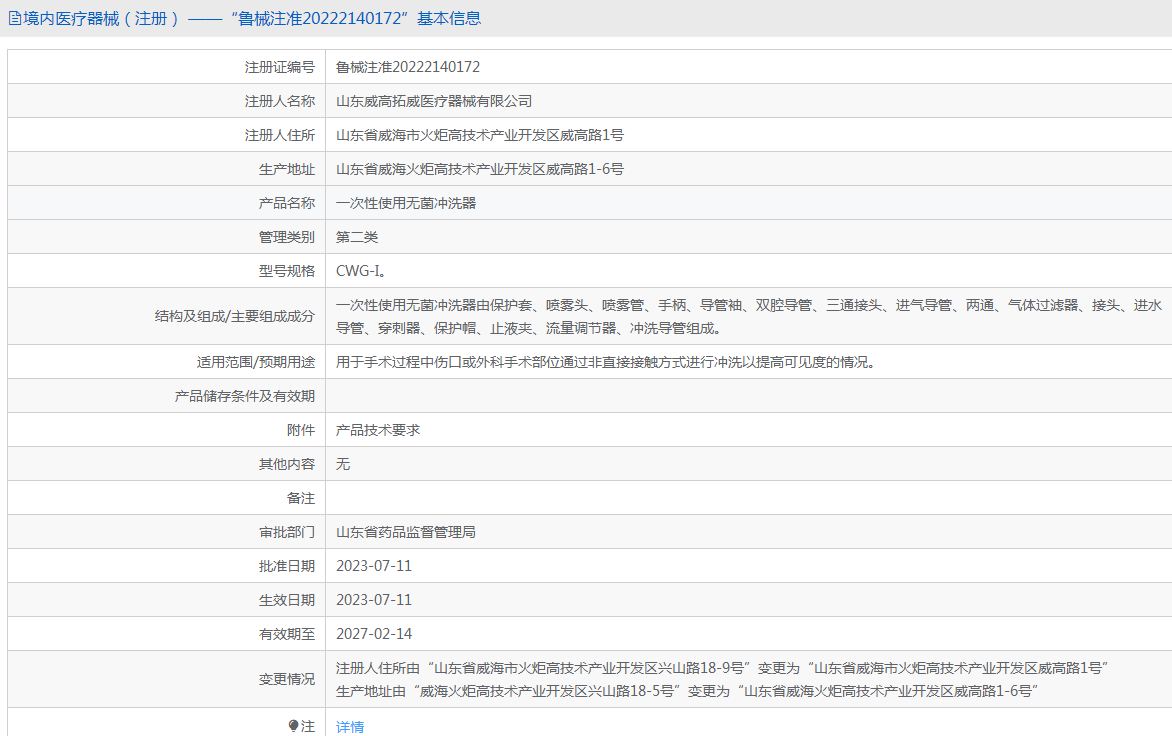This screenshot has height=736, width=1172.
Task: Click the 注册人住所 address value
Action: (480, 135)
